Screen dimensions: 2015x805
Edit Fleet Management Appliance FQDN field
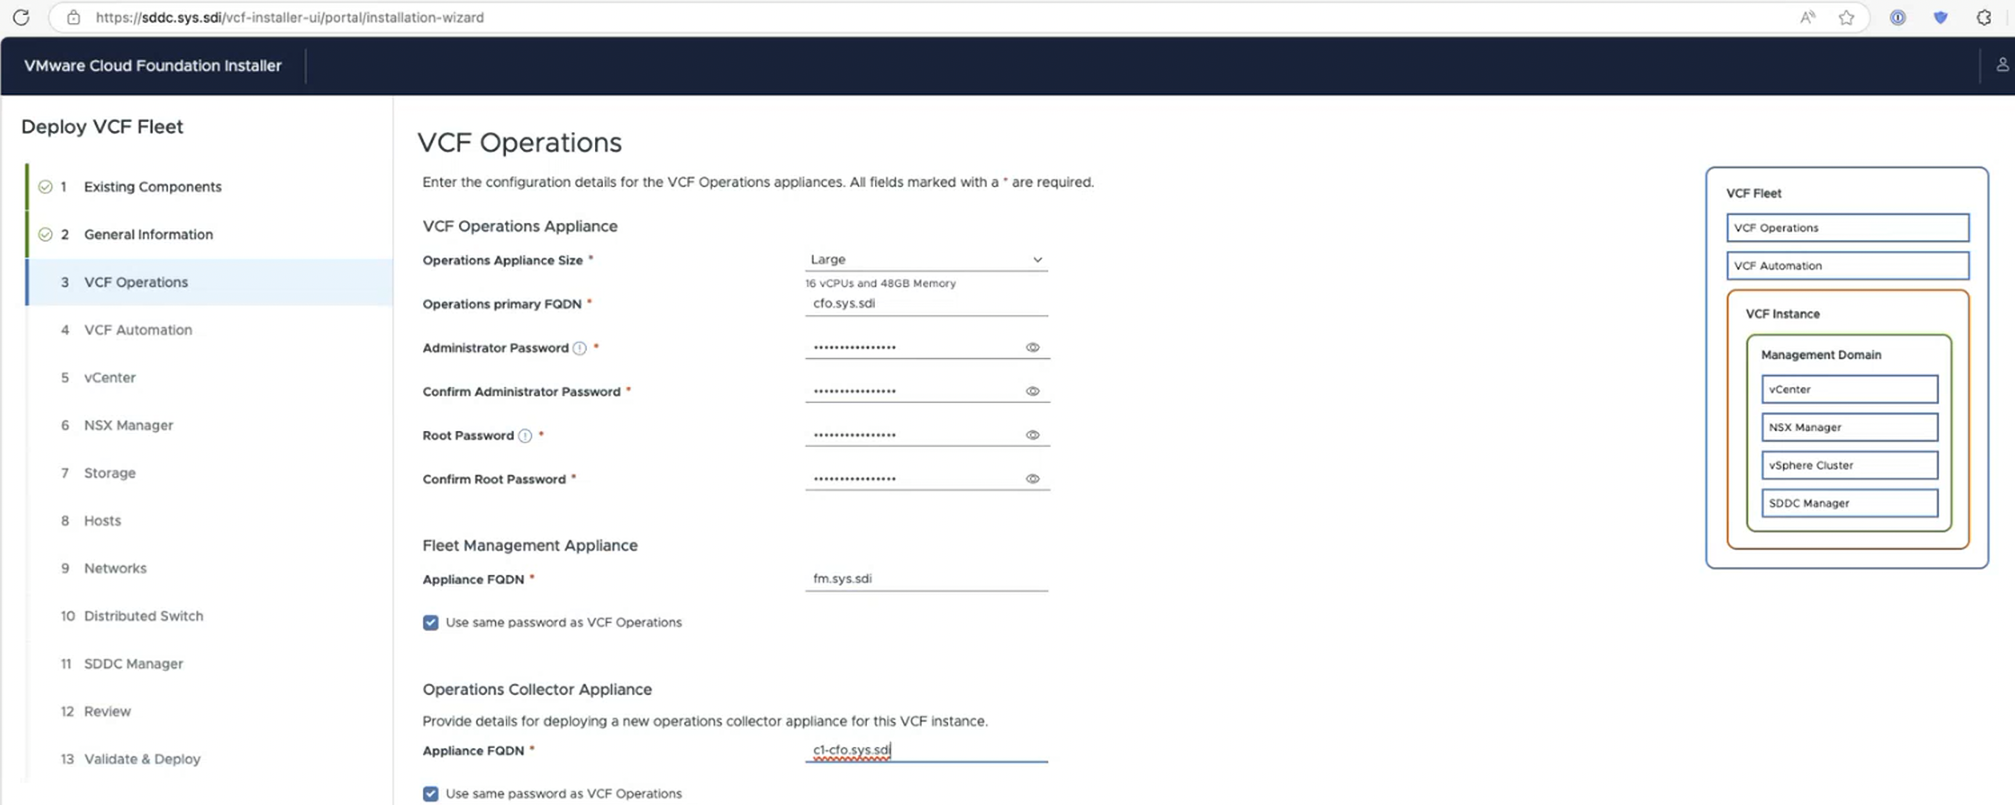[x=926, y=579]
